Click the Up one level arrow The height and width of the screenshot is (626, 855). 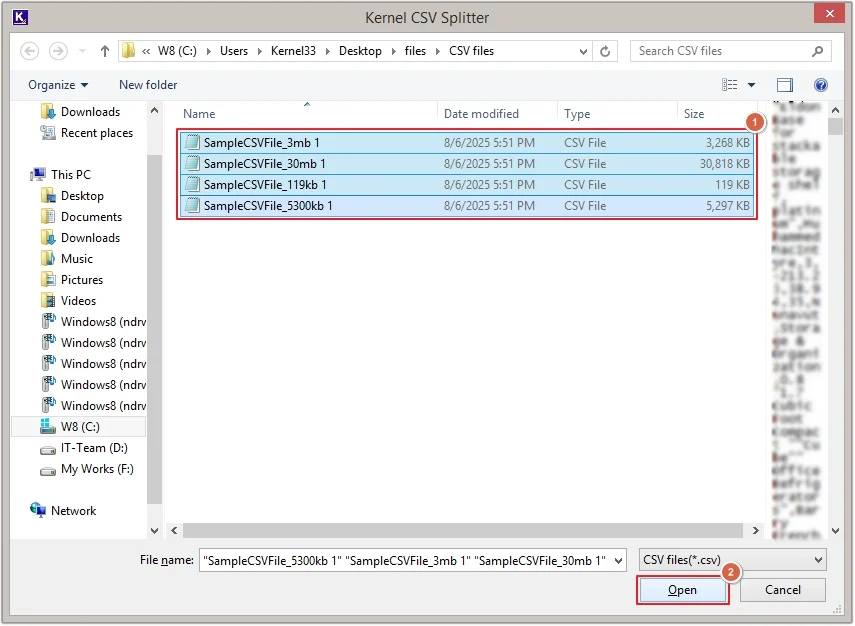tap(105, 51)
